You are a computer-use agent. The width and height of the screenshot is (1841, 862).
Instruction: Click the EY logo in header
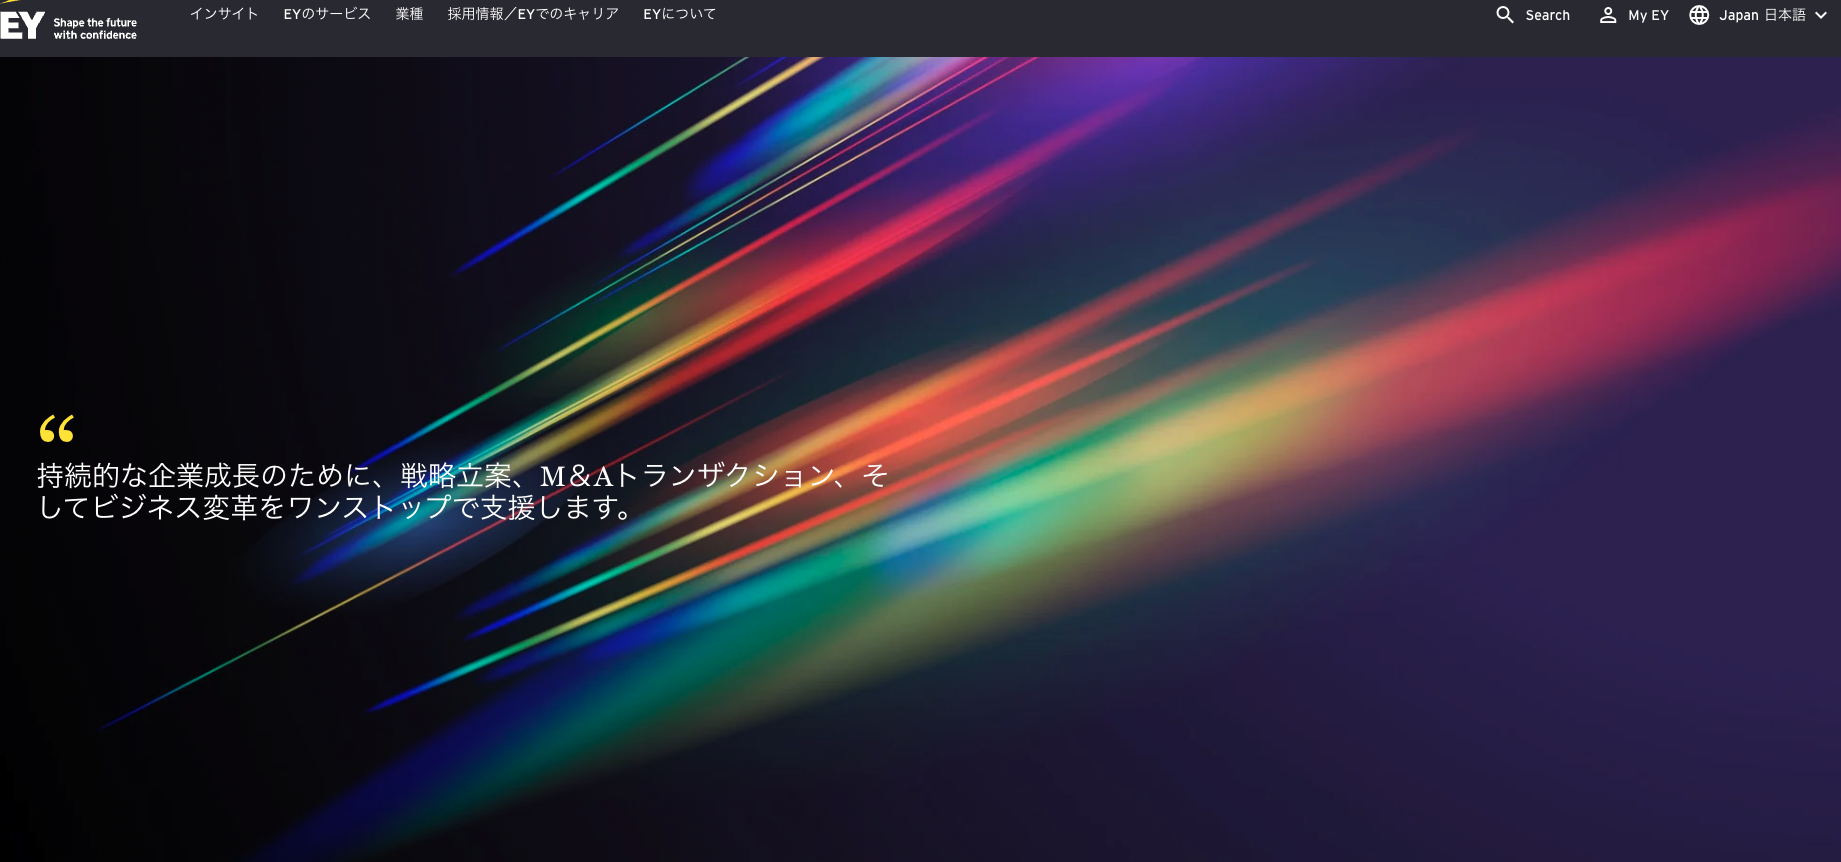pyautogui.click(x=22, y=24)
